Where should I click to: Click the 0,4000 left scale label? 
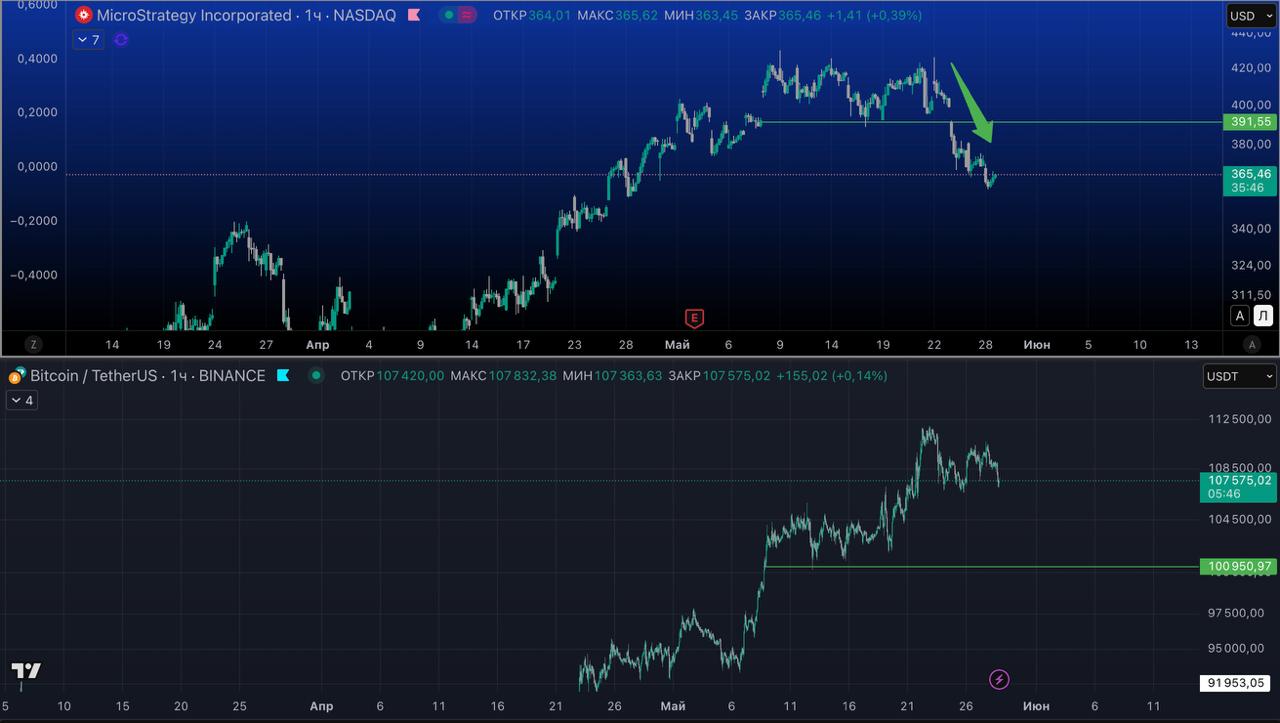pyautogui.click(x=37, y=58)
